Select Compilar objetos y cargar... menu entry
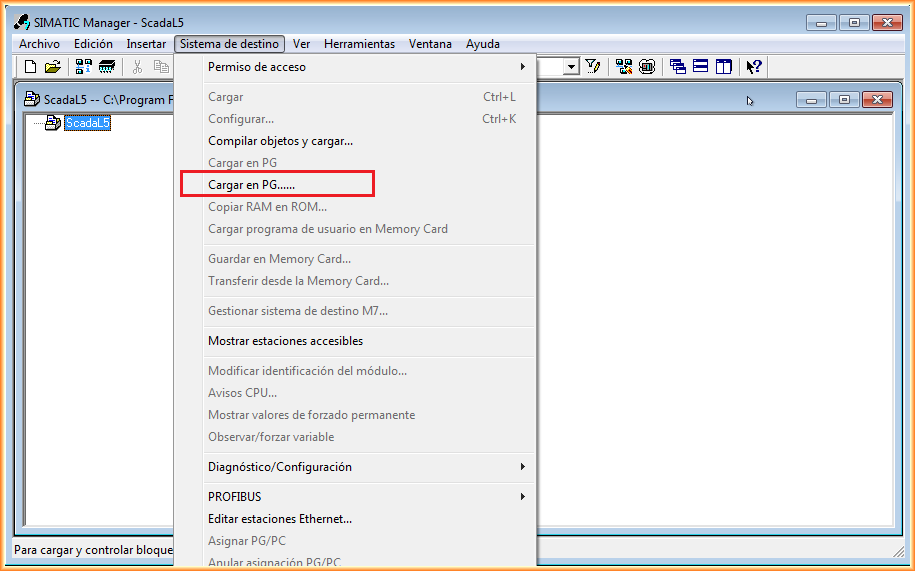Screen dimensions: 915x571 click(x=280, y=141)
